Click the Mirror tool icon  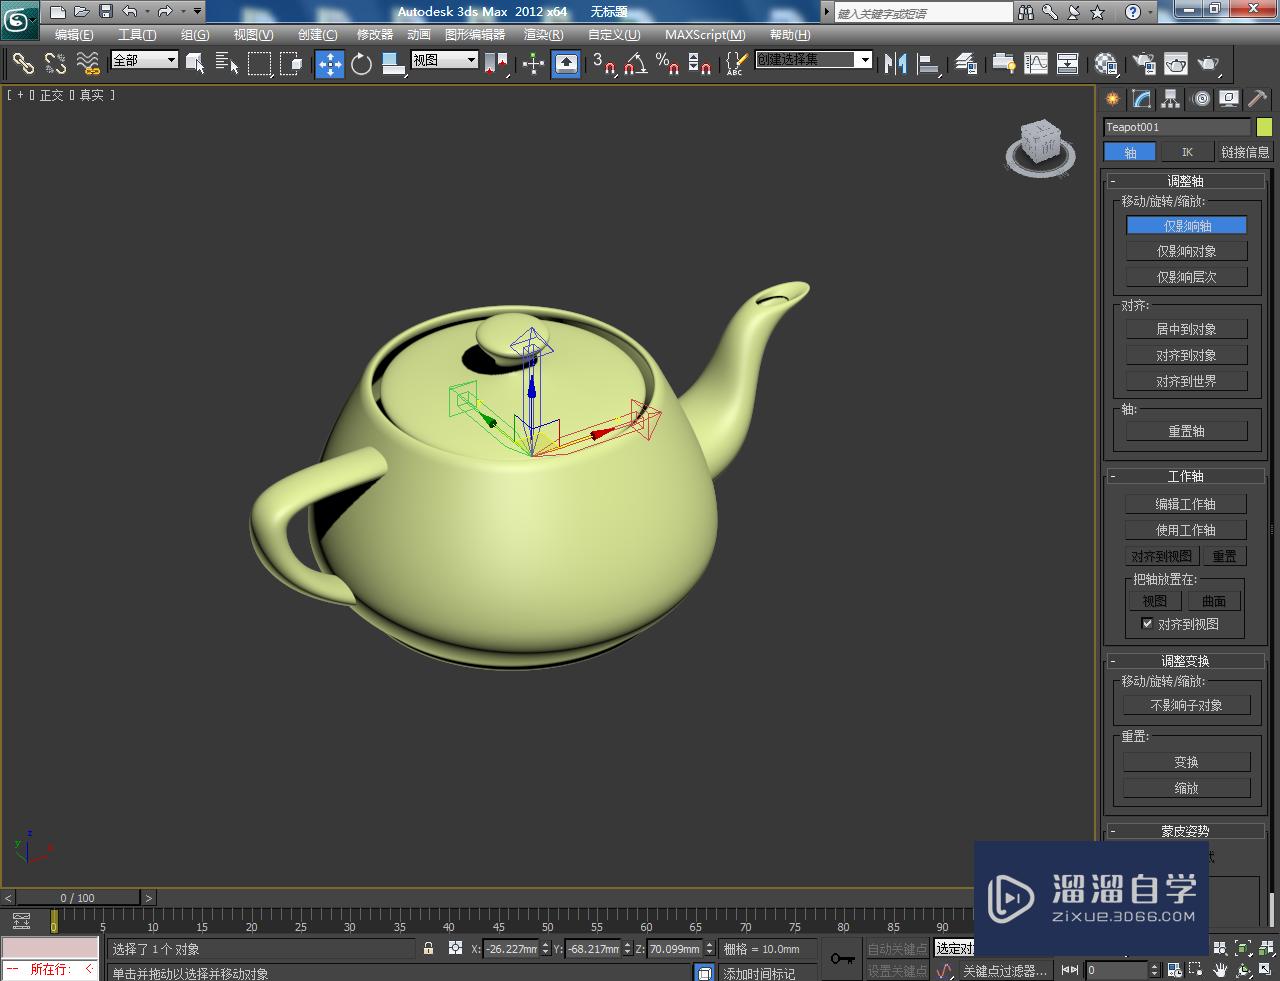point(896,63)
